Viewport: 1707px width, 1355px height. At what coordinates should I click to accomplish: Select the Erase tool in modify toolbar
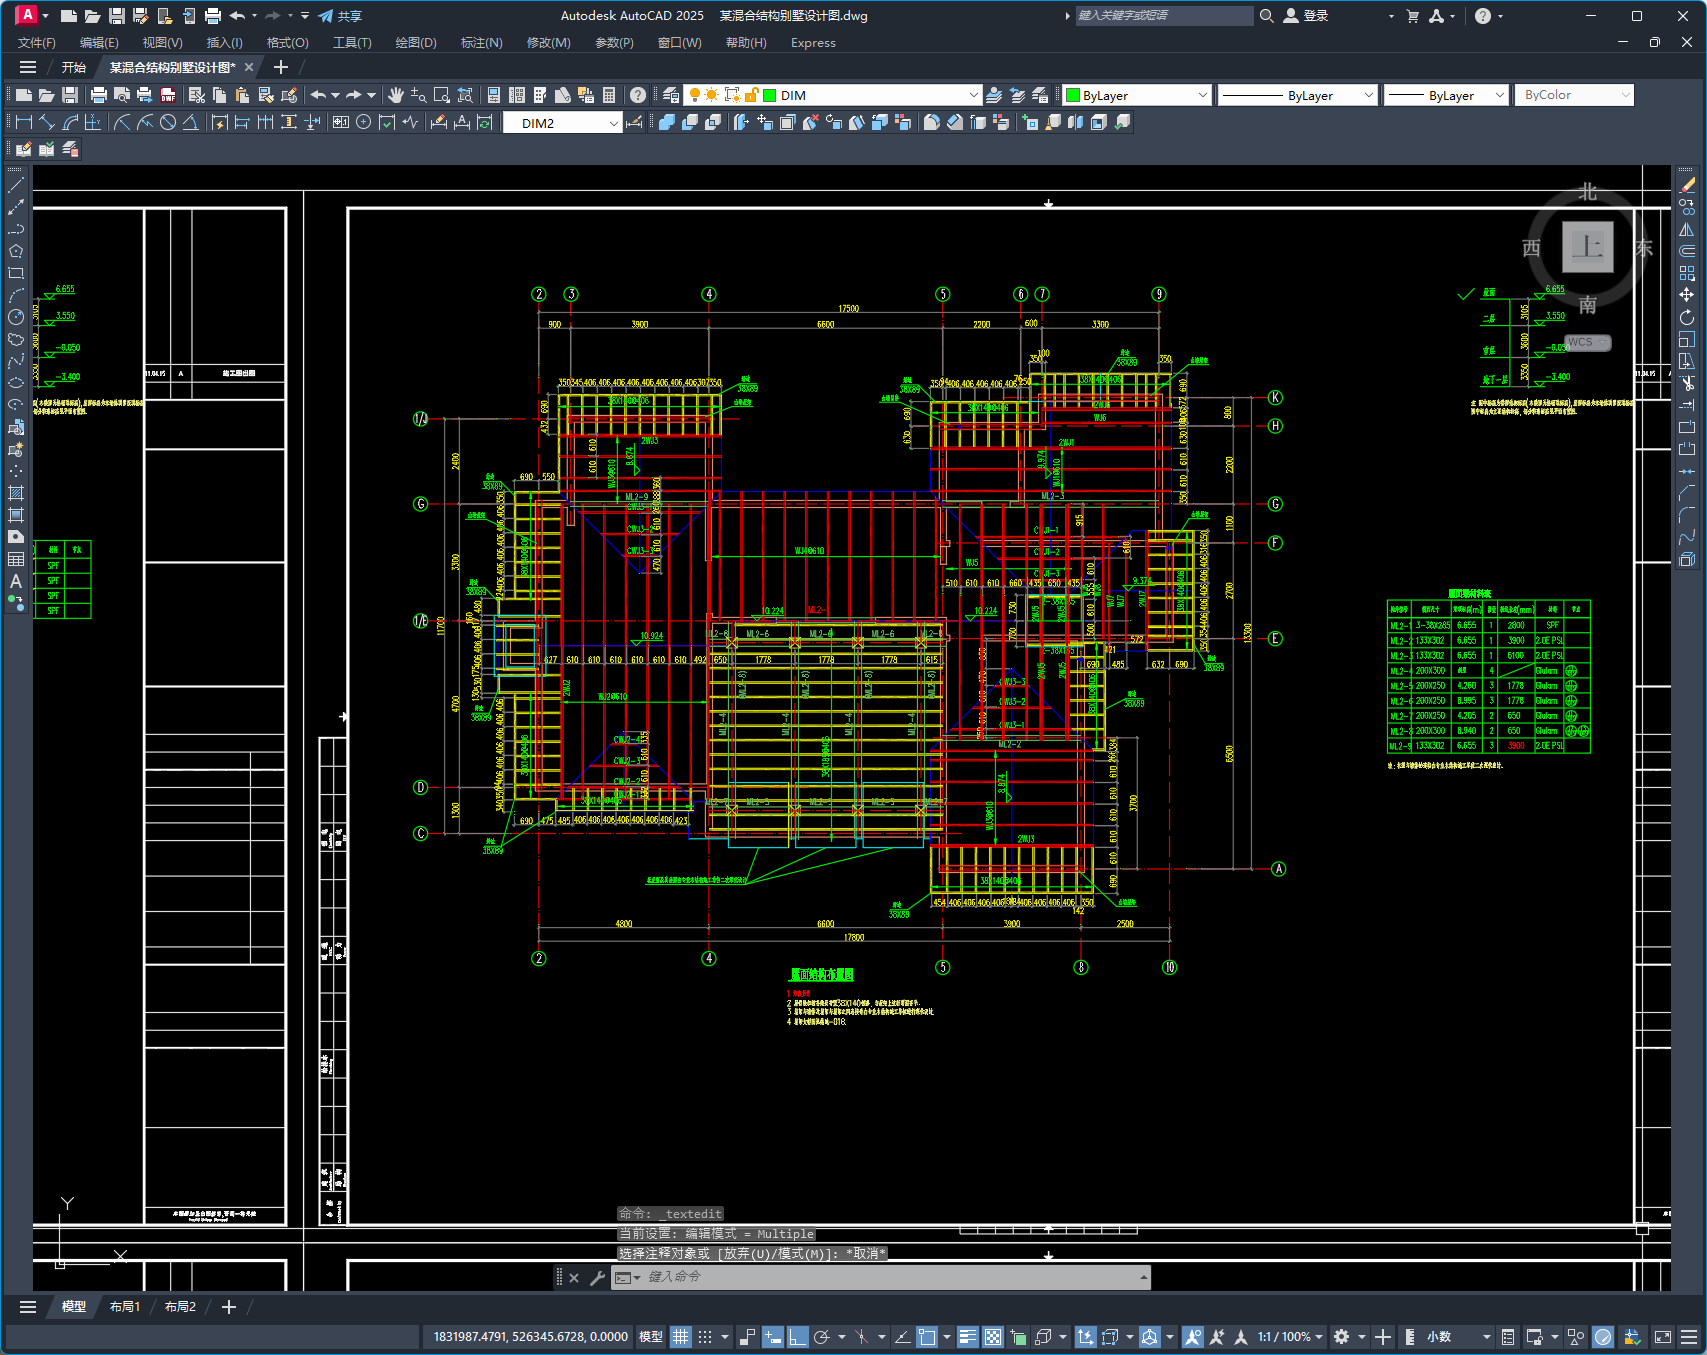[1687, 185]
